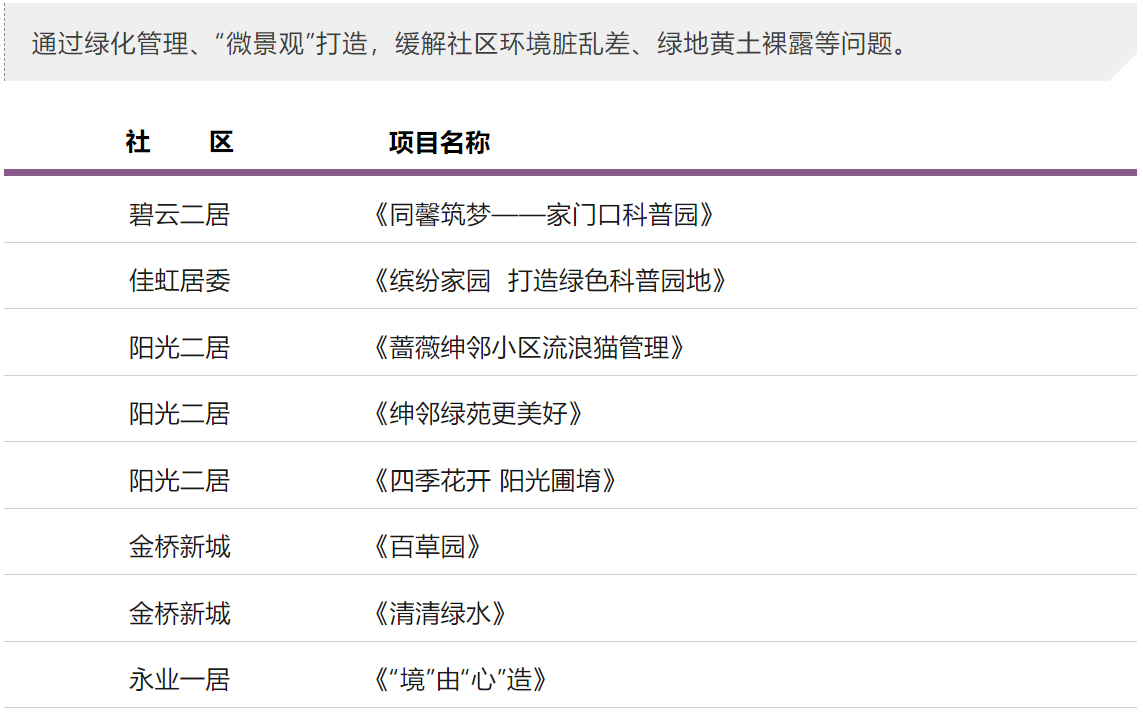Click project 《缤纷家园 打造绿色科普园地》
Screen dimensions: 1143x712
[x=546, y=281]
